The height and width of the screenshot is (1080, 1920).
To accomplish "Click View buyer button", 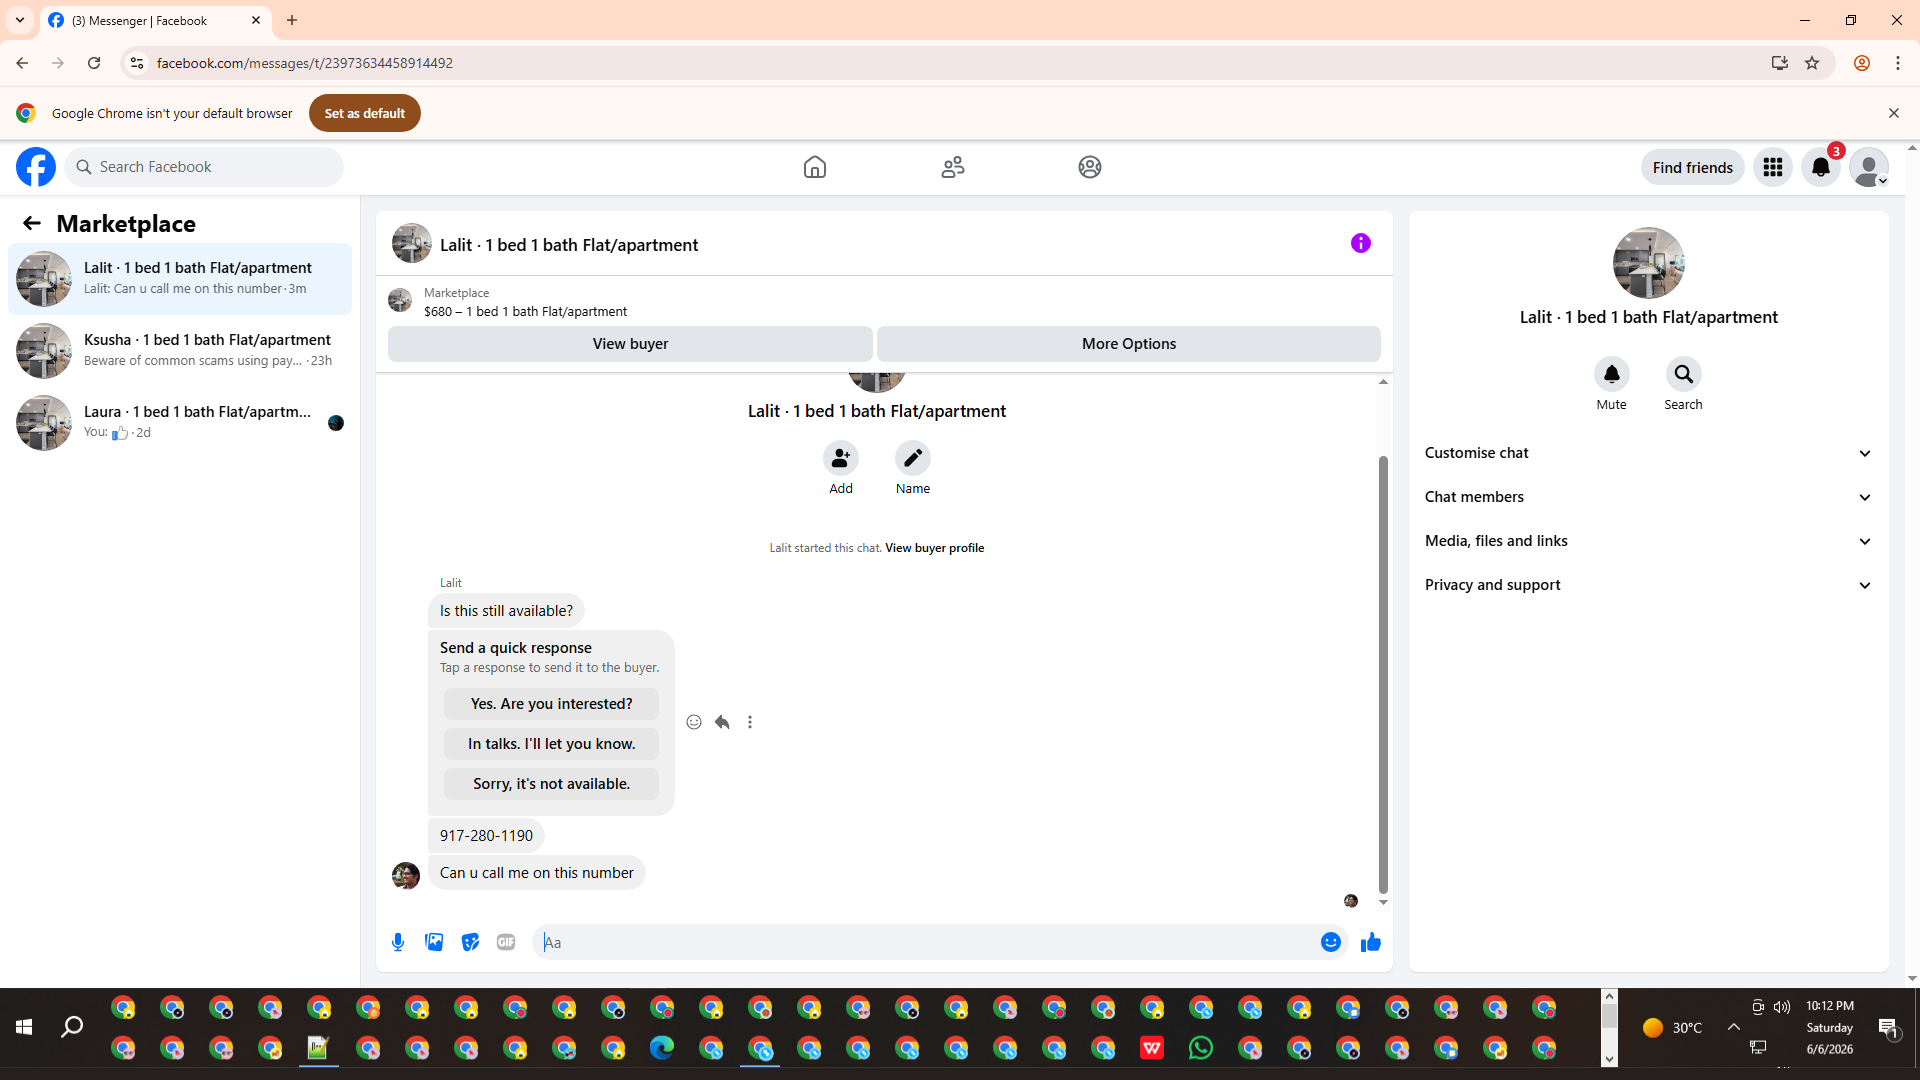I will [630, 344].
